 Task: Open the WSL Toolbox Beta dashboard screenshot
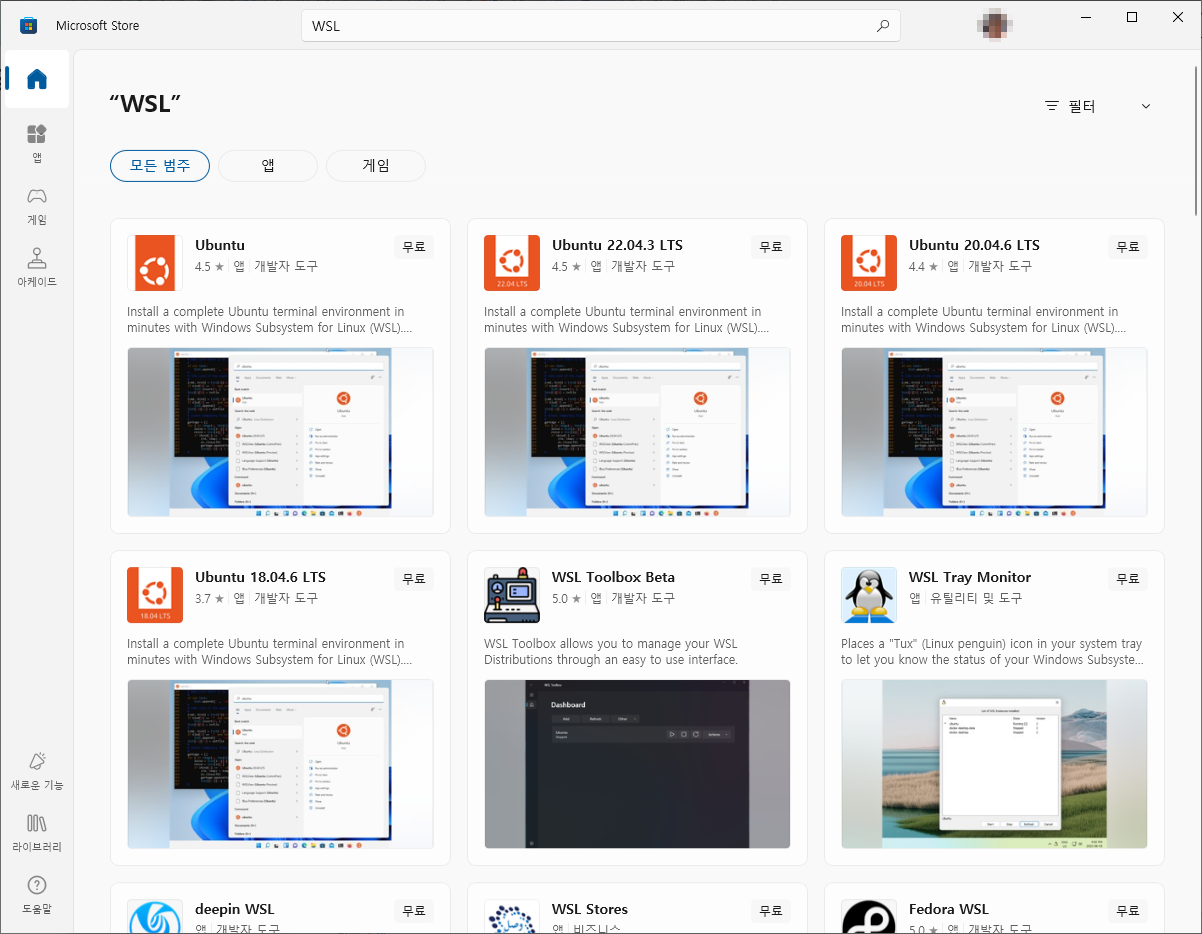pos(637,764)
